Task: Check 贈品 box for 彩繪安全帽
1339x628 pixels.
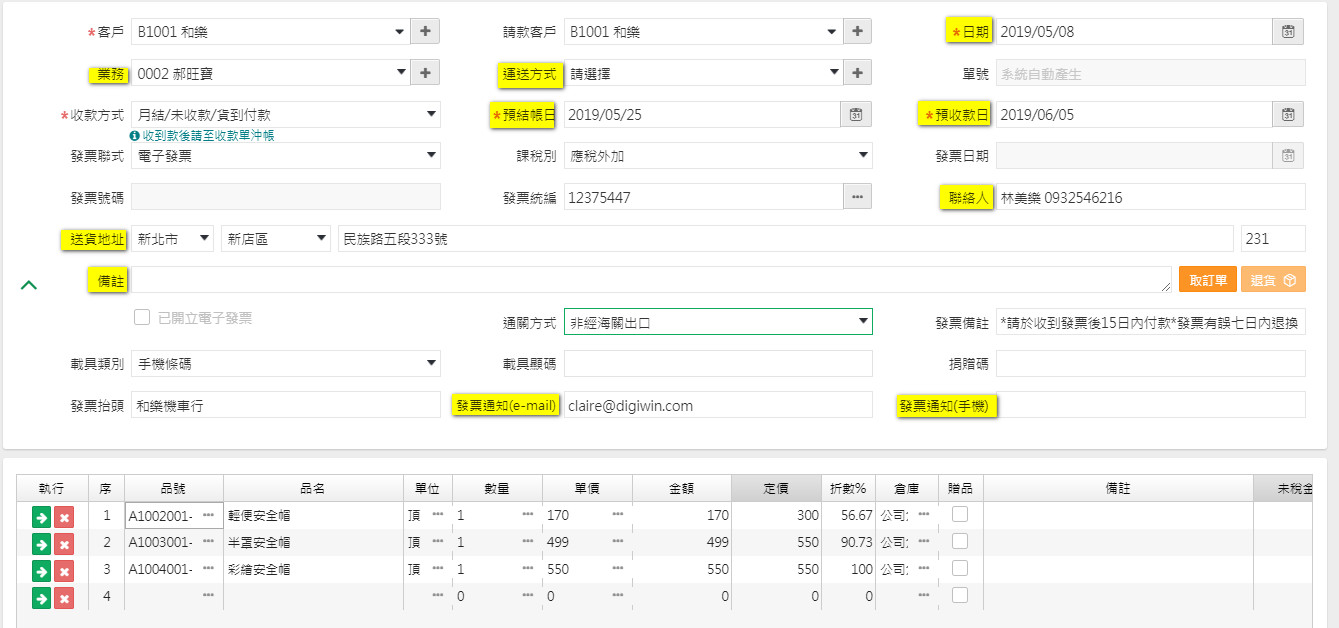Action: click(960, 568)
